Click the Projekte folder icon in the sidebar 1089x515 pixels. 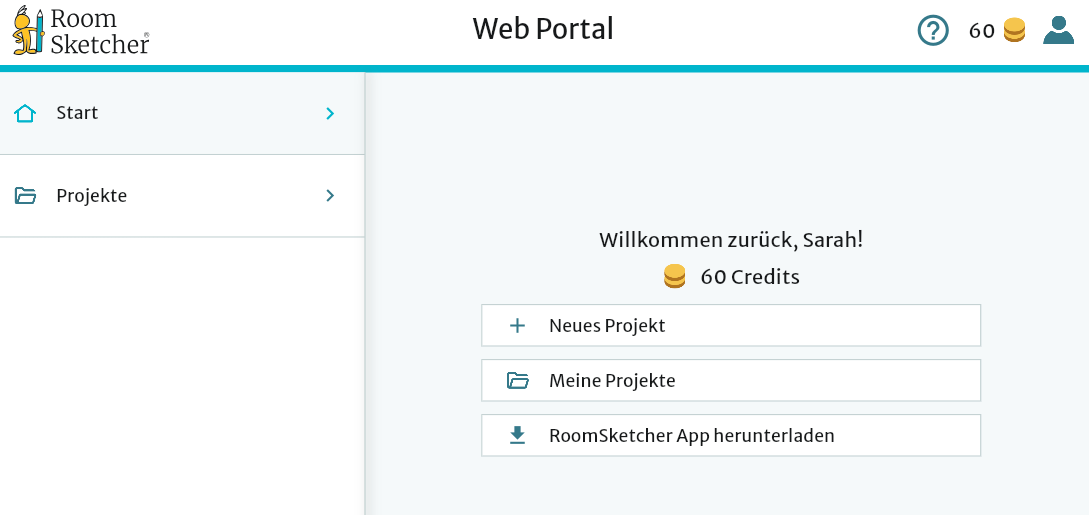[x=25, y=196]
